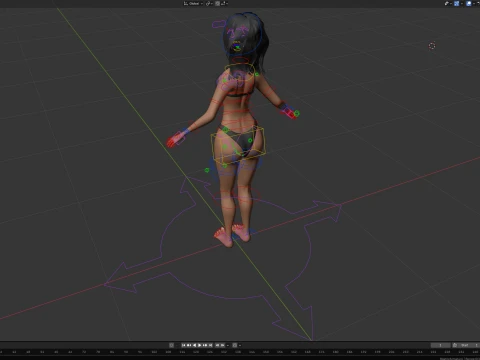Viewport: 480px width, 360px height.
Task: Toggle the show gizmo icon in header
Action: 456,3
